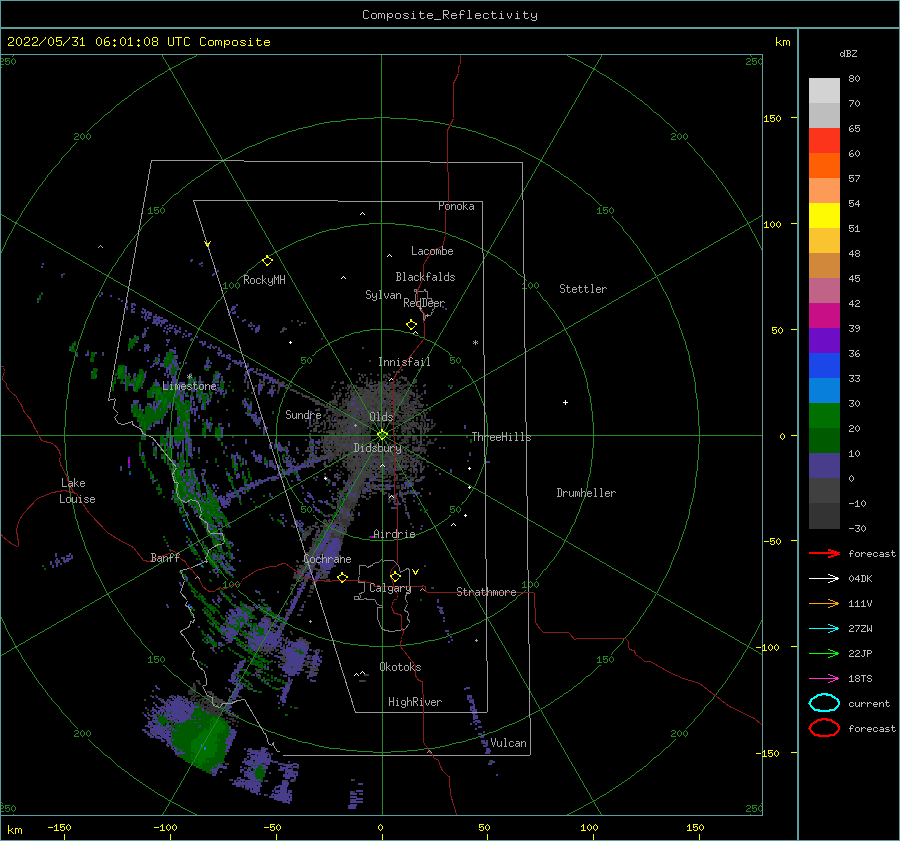Viewport: 900px width, 841px height.
Task: Click the Ponoka label
Action: [x=456, y=206]
